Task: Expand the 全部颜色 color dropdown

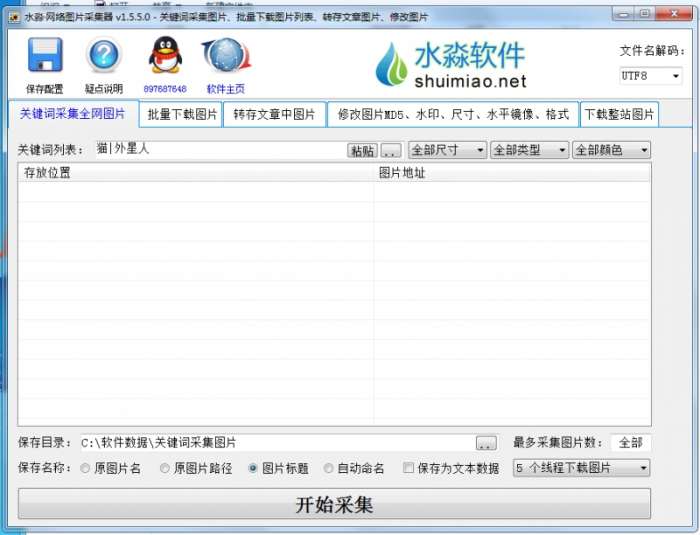Action: point(612,150)
